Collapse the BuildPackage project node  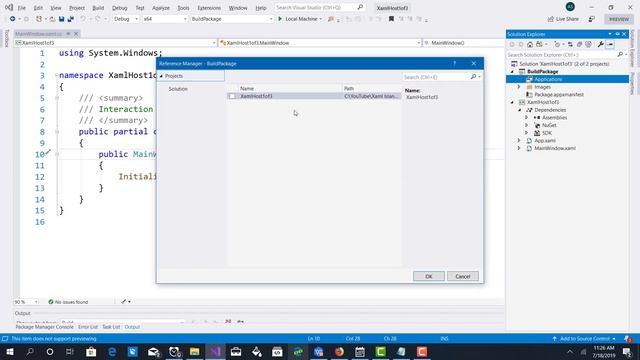click(512, 71)
